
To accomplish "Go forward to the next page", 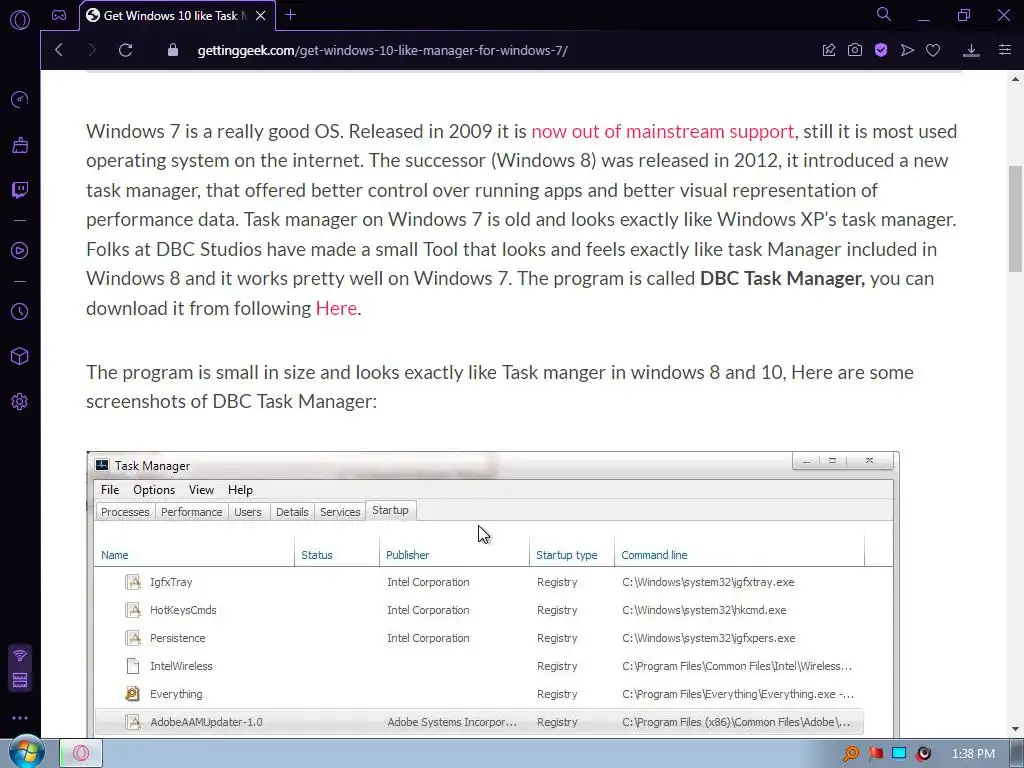I will coord(91,50).
